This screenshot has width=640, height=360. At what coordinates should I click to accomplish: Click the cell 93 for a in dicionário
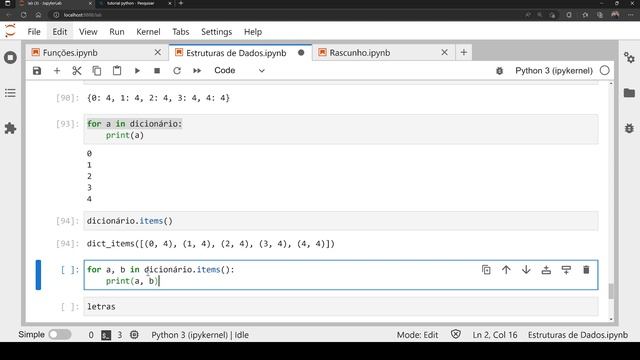coord(341,129)
